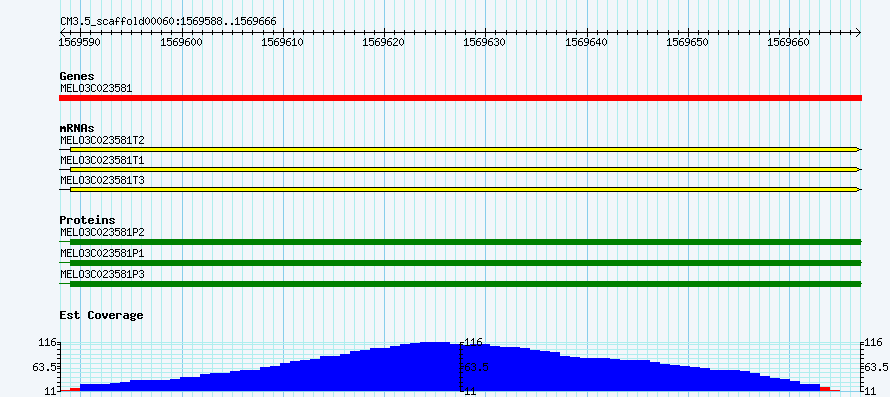This screenshot has width=890, height=397.
Task: Click the right 63.5 coverage axis label
Action: pyautogui.click(x=875, y=367)
